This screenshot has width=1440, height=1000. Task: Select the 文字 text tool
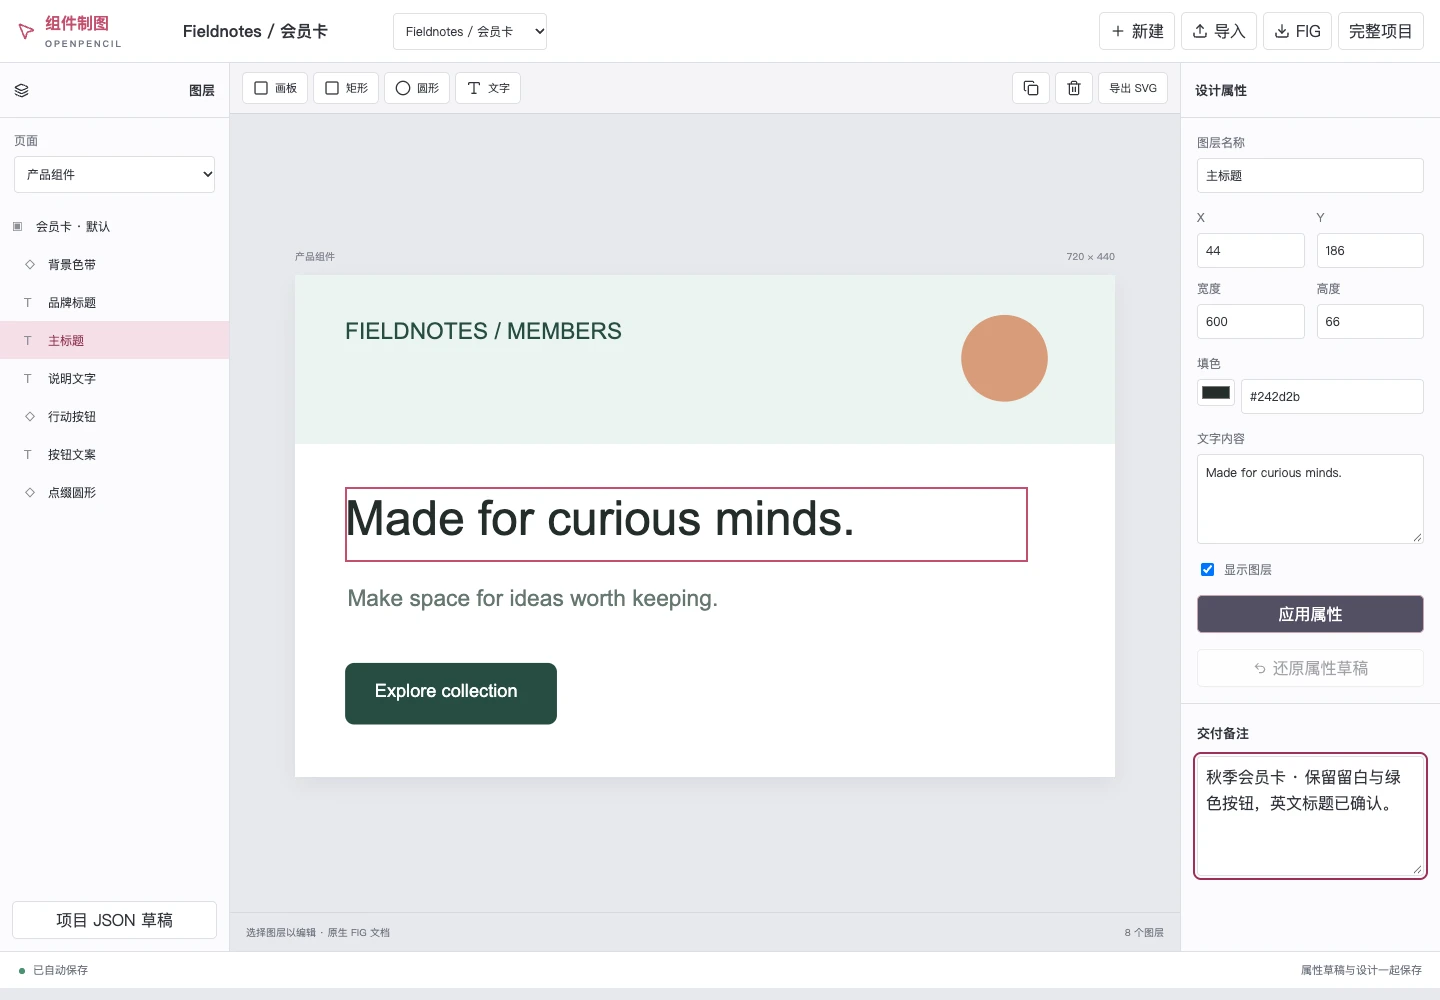[x=488, y=88]
